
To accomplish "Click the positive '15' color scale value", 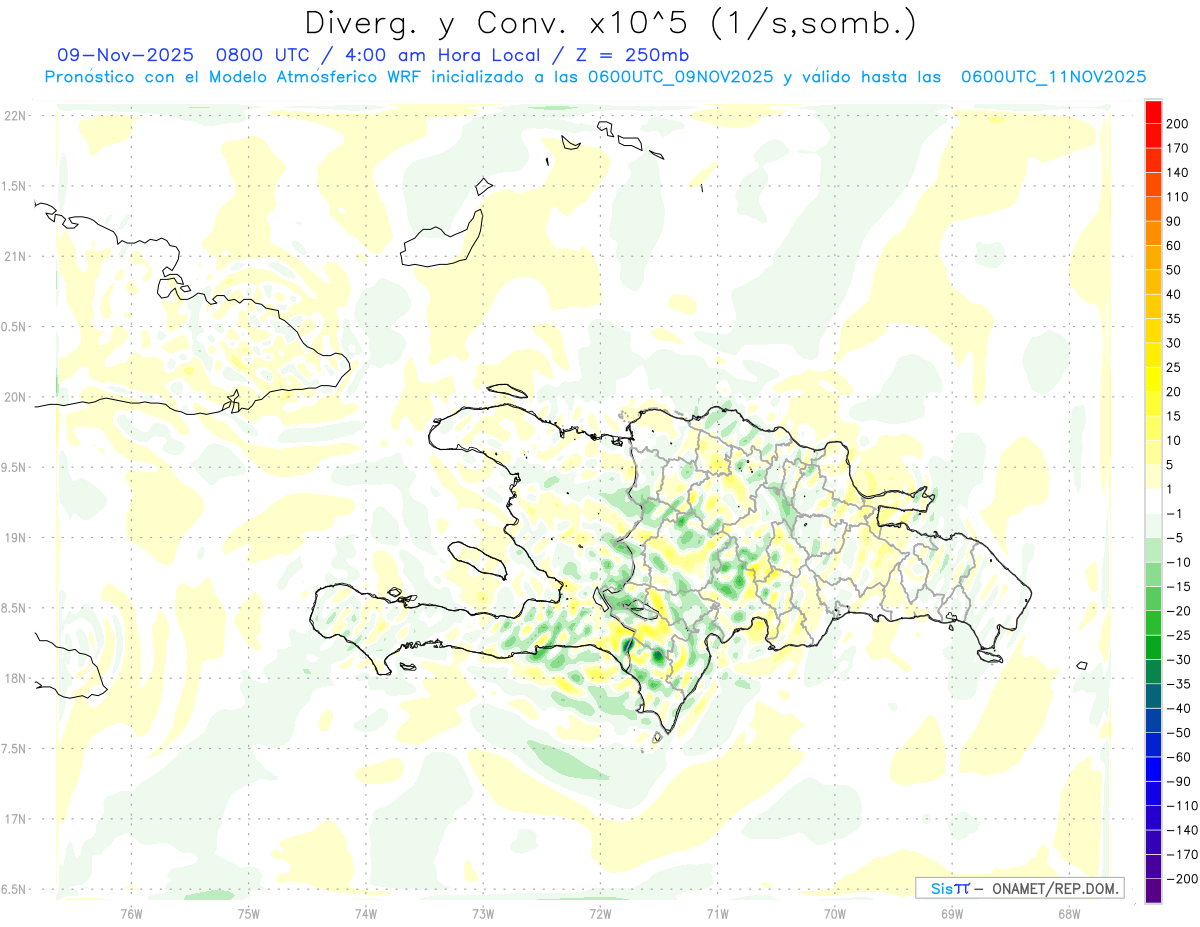I will click(x=1175, y=416).
